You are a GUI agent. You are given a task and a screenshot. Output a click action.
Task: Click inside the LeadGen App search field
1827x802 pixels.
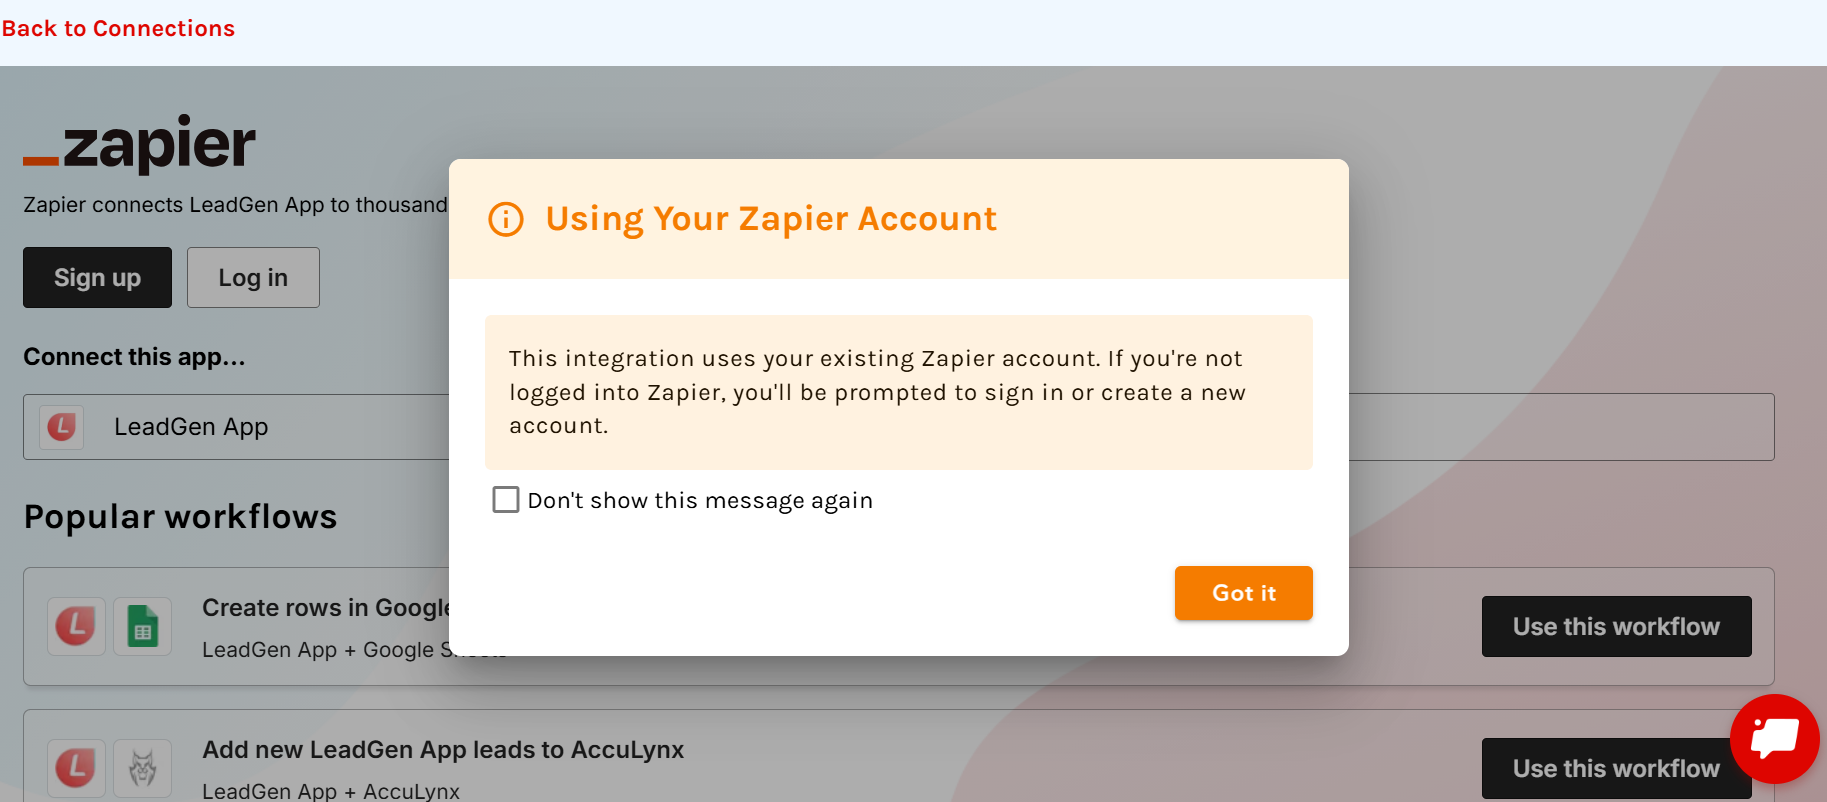pos(700,426)
